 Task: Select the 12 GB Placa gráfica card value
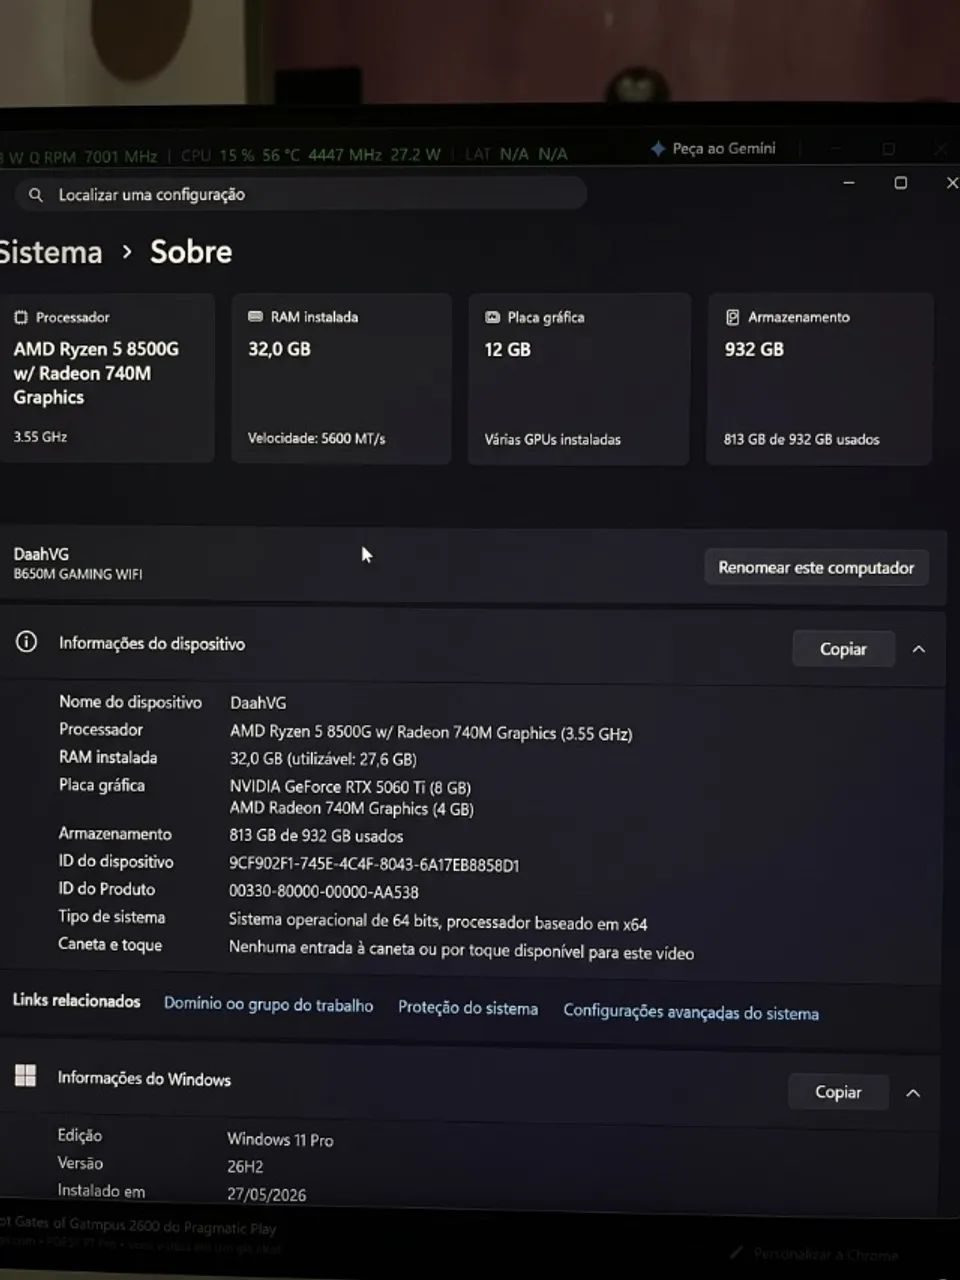click(x=508, y=349)
